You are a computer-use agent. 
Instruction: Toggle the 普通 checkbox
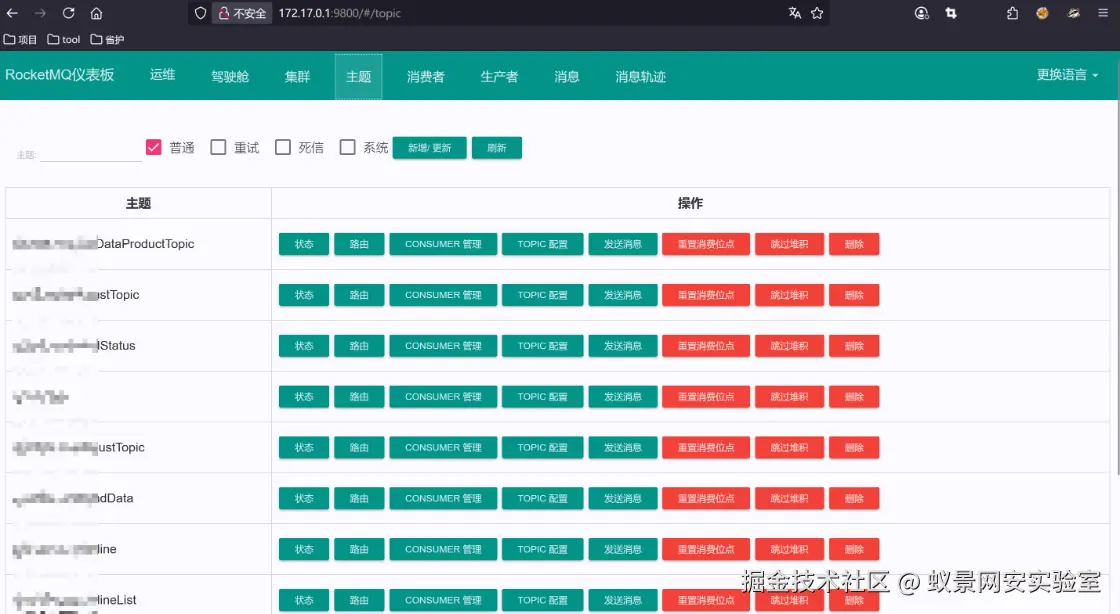(x=154, y=147)
